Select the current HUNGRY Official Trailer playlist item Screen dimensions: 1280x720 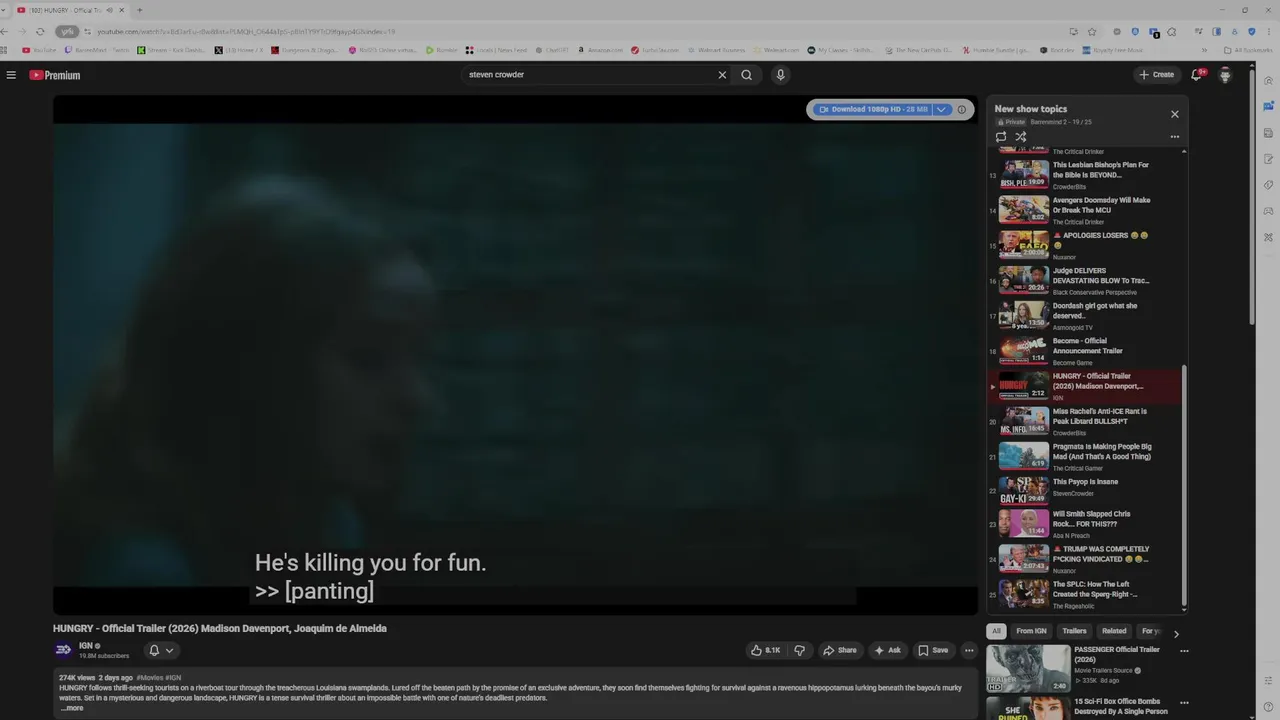(1085, 386)
